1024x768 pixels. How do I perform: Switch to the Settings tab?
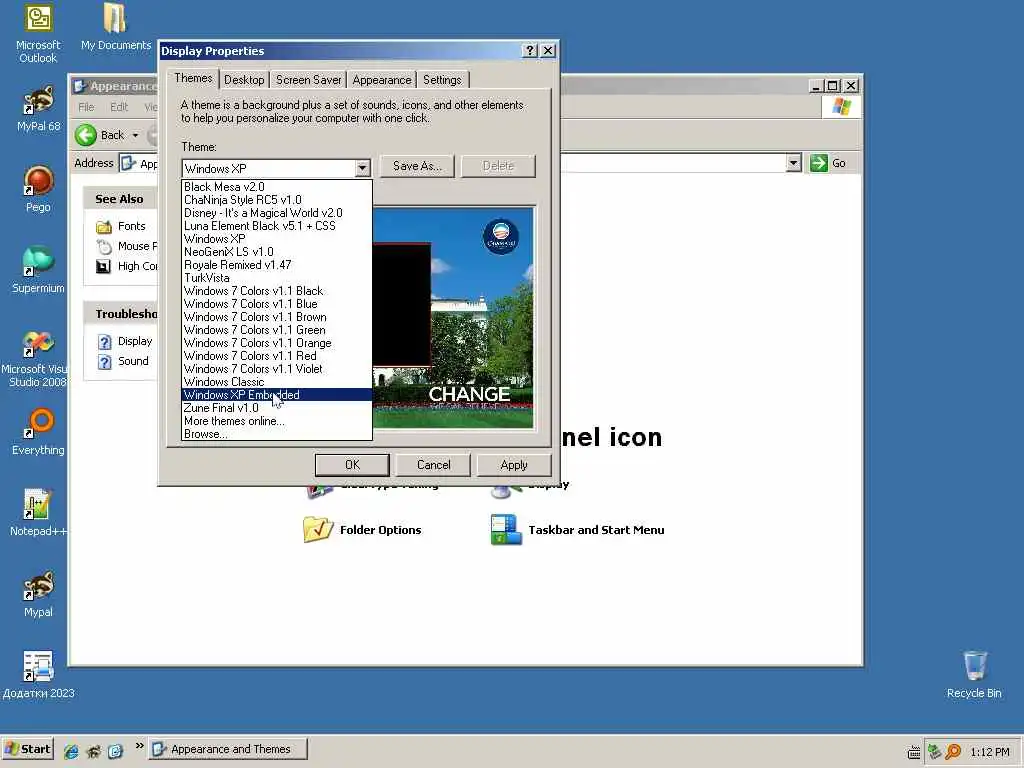point(442,80)
